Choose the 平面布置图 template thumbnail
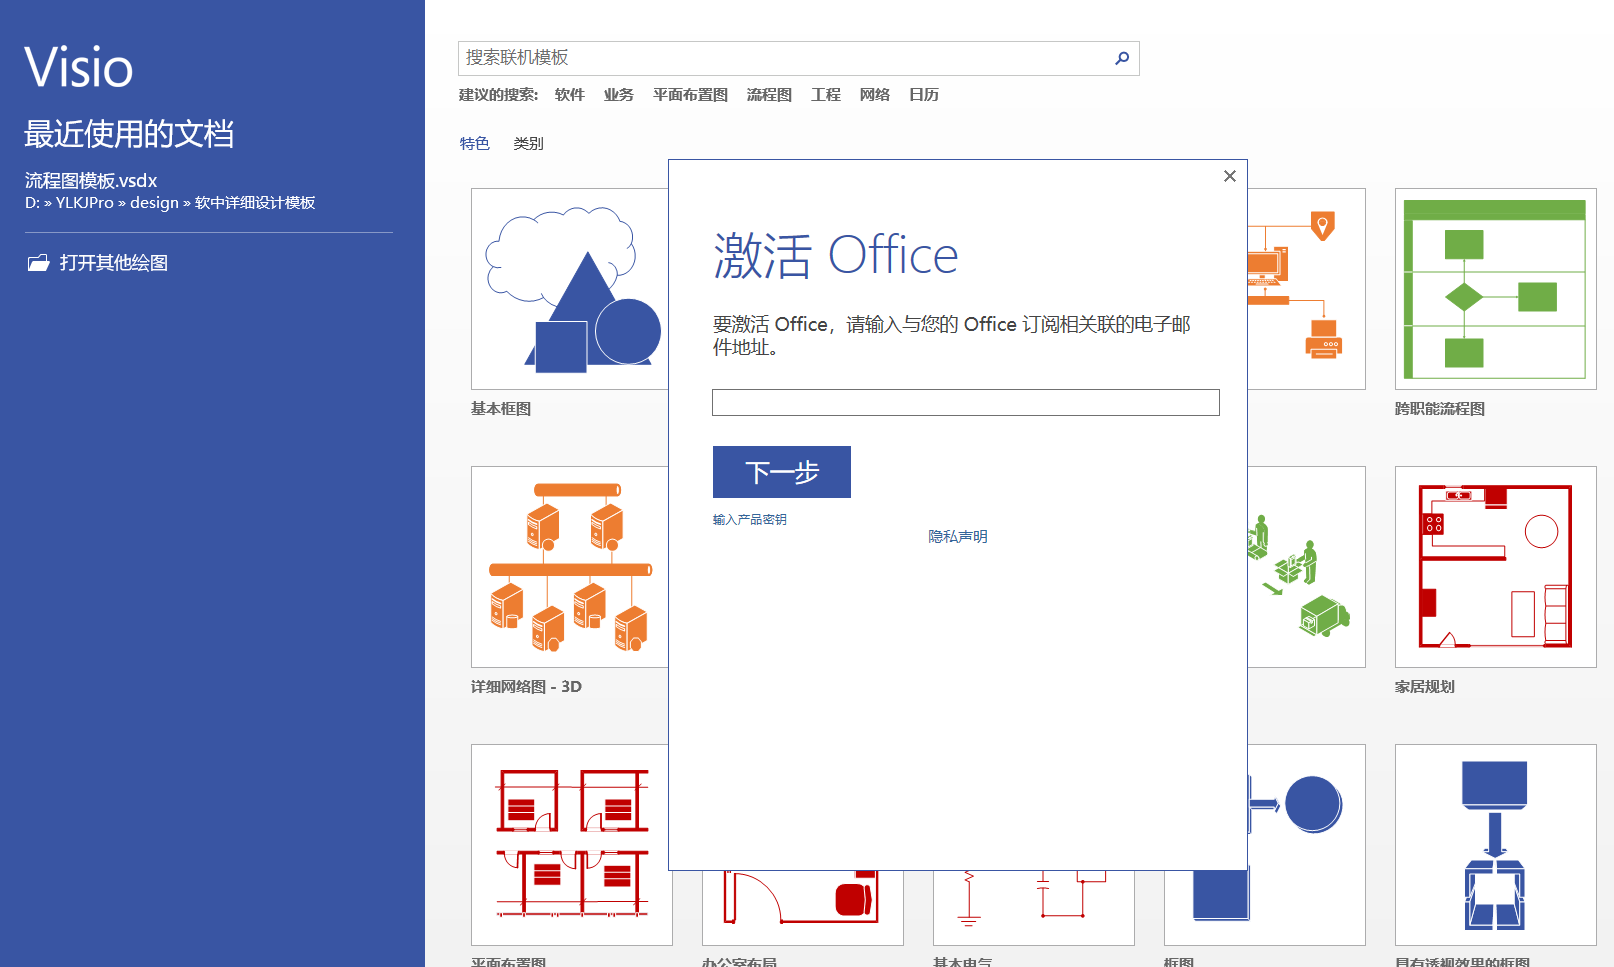 572,845
